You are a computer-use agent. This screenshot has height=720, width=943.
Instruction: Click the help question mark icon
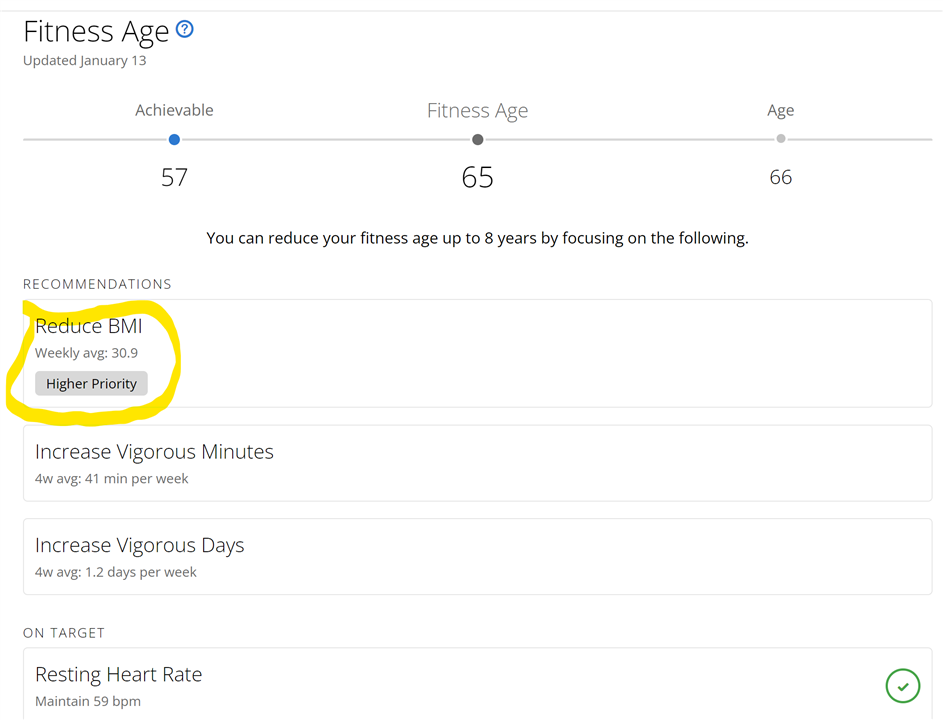(x=184, y=30)
